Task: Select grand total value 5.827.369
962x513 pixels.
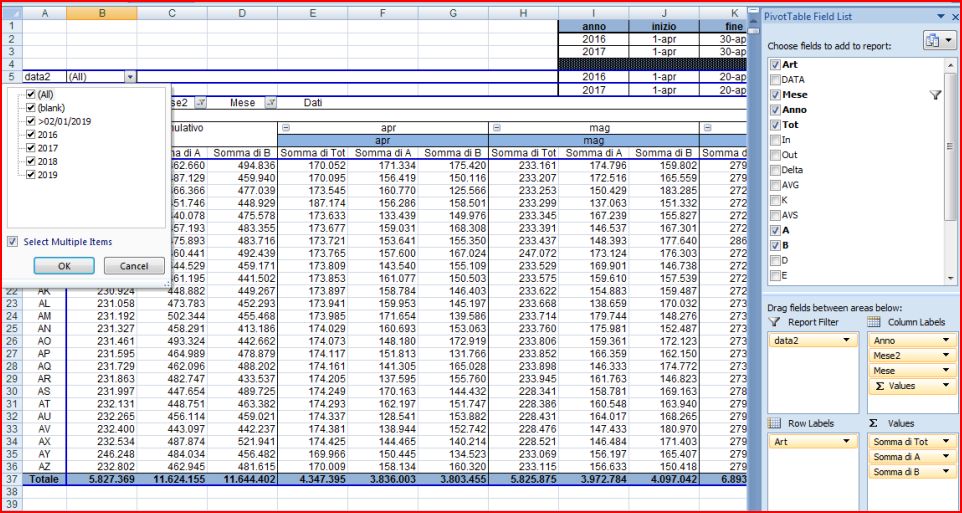Action: 101,479
